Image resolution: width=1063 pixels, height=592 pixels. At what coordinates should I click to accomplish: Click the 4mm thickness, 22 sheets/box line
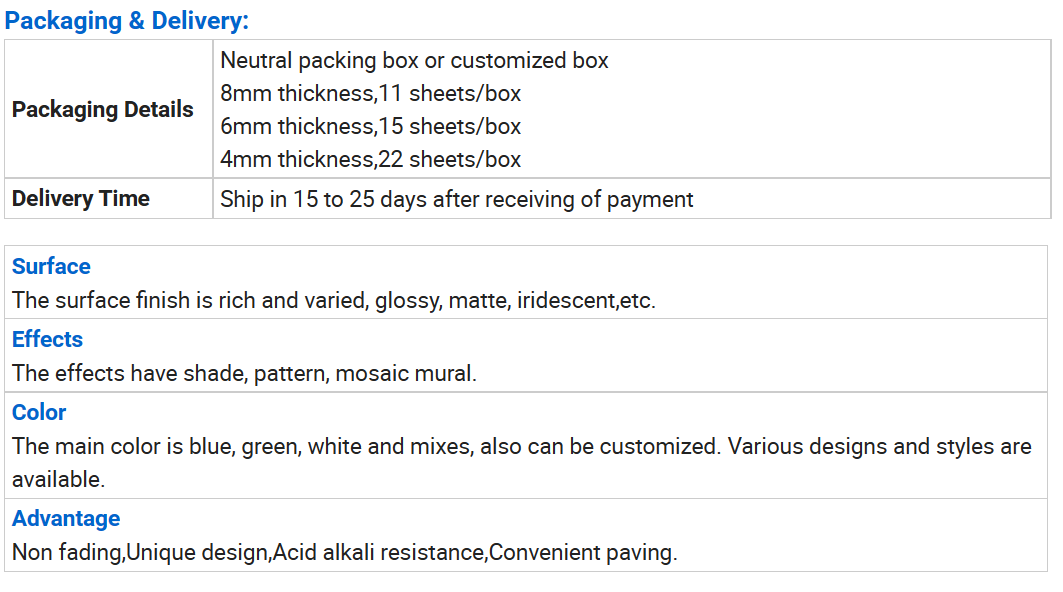tap(370, 159)
